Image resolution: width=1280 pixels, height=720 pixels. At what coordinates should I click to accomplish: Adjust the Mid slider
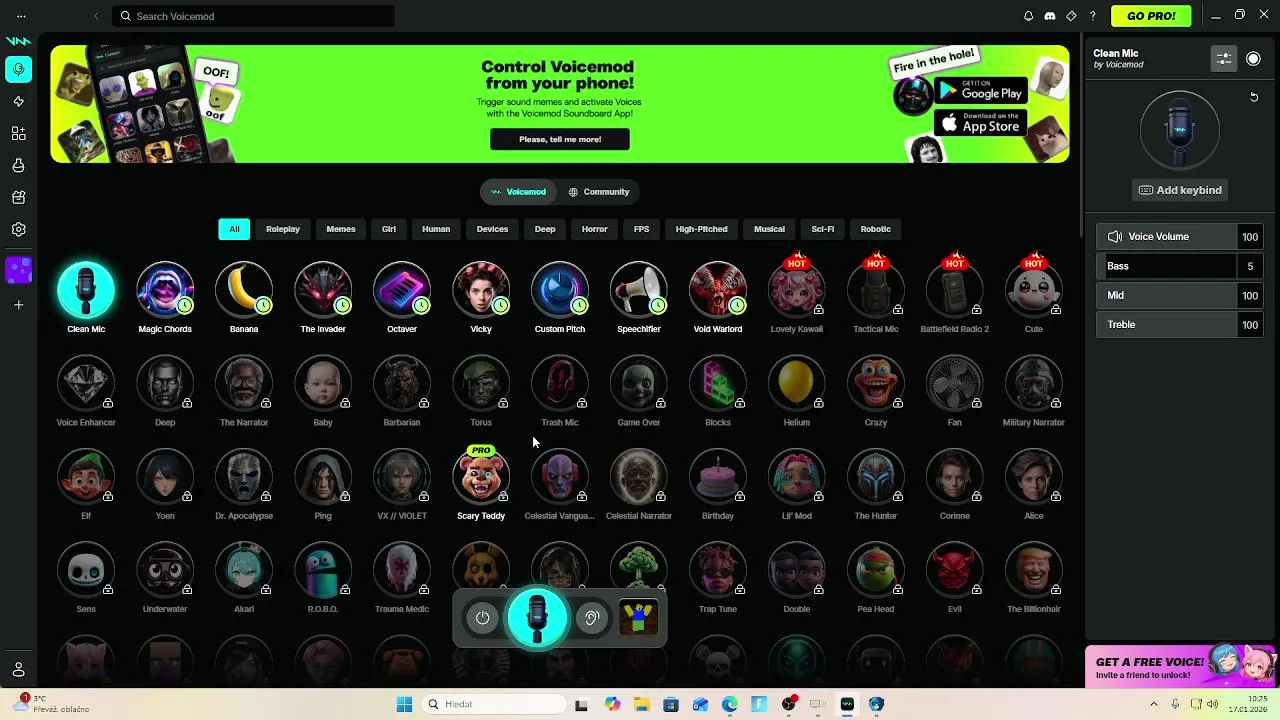tap(1180, 295)
